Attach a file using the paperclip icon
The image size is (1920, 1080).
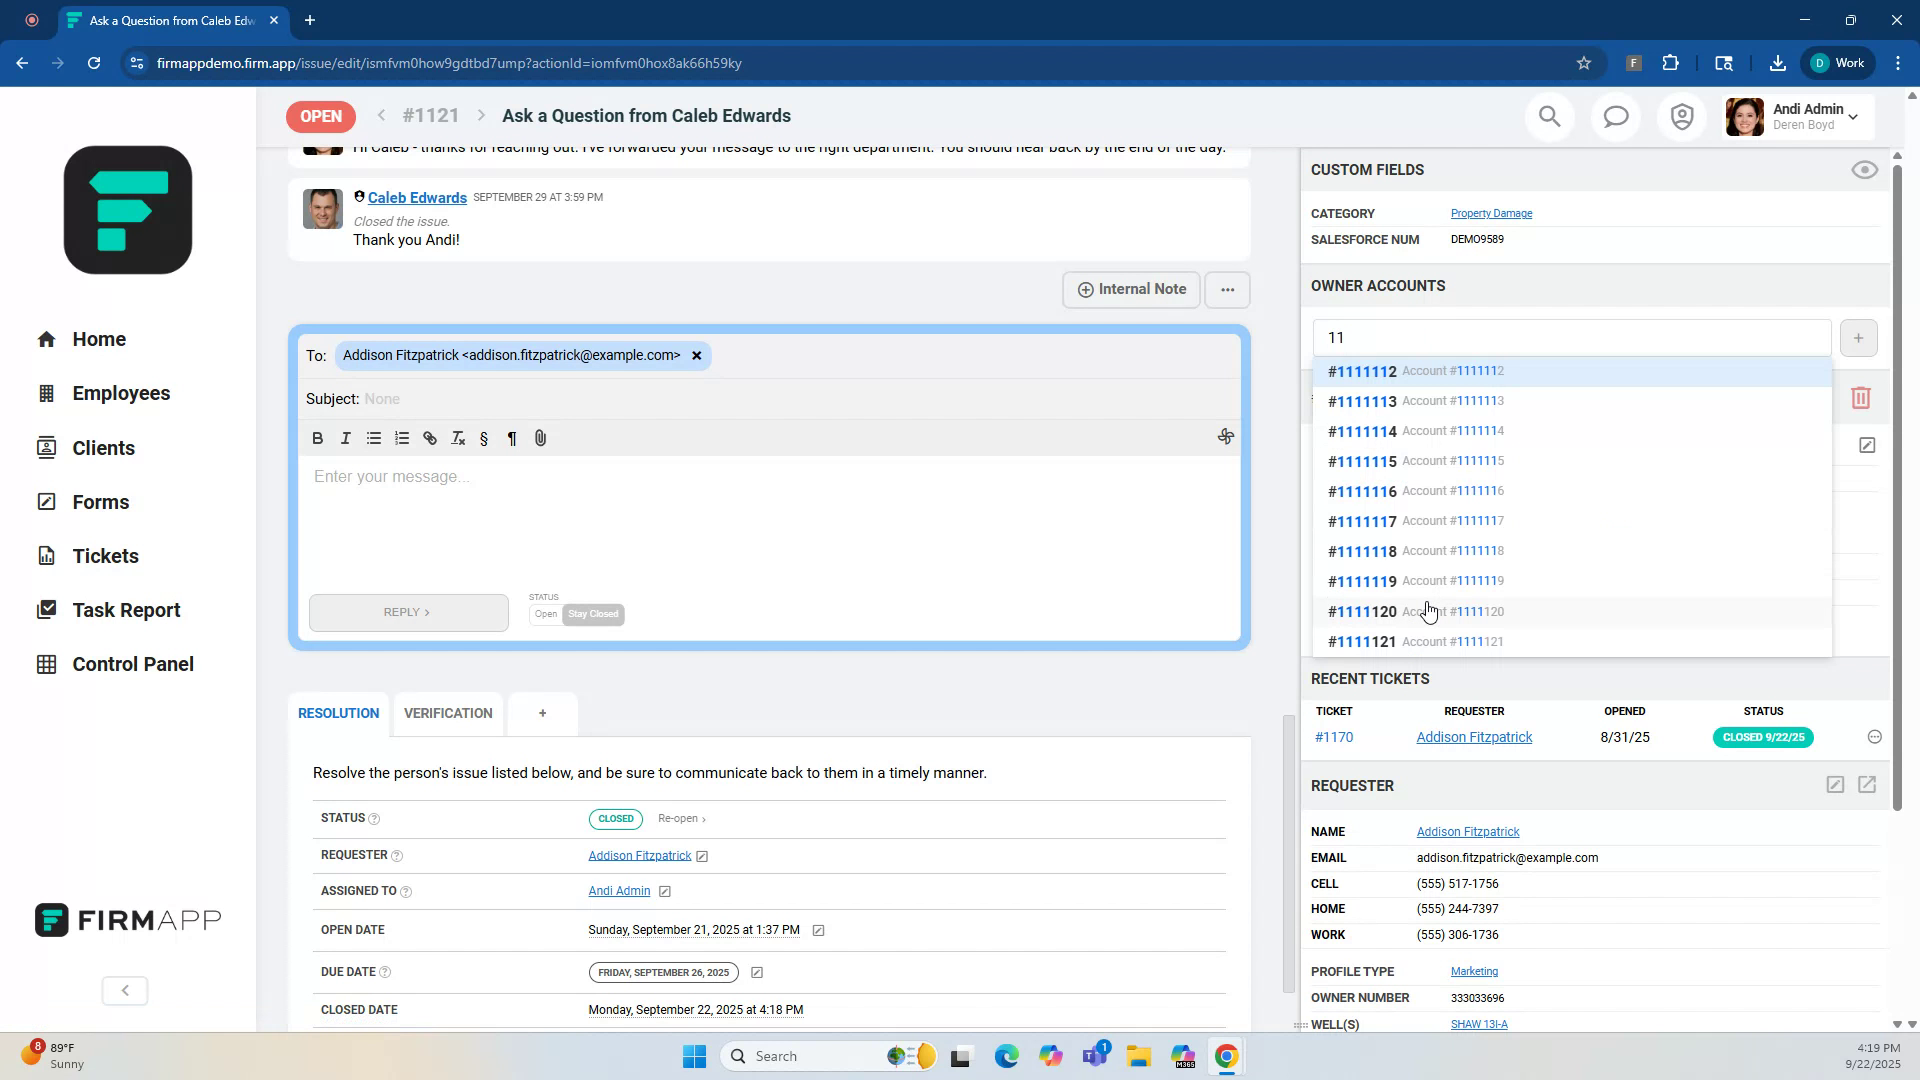click(540, 438)
